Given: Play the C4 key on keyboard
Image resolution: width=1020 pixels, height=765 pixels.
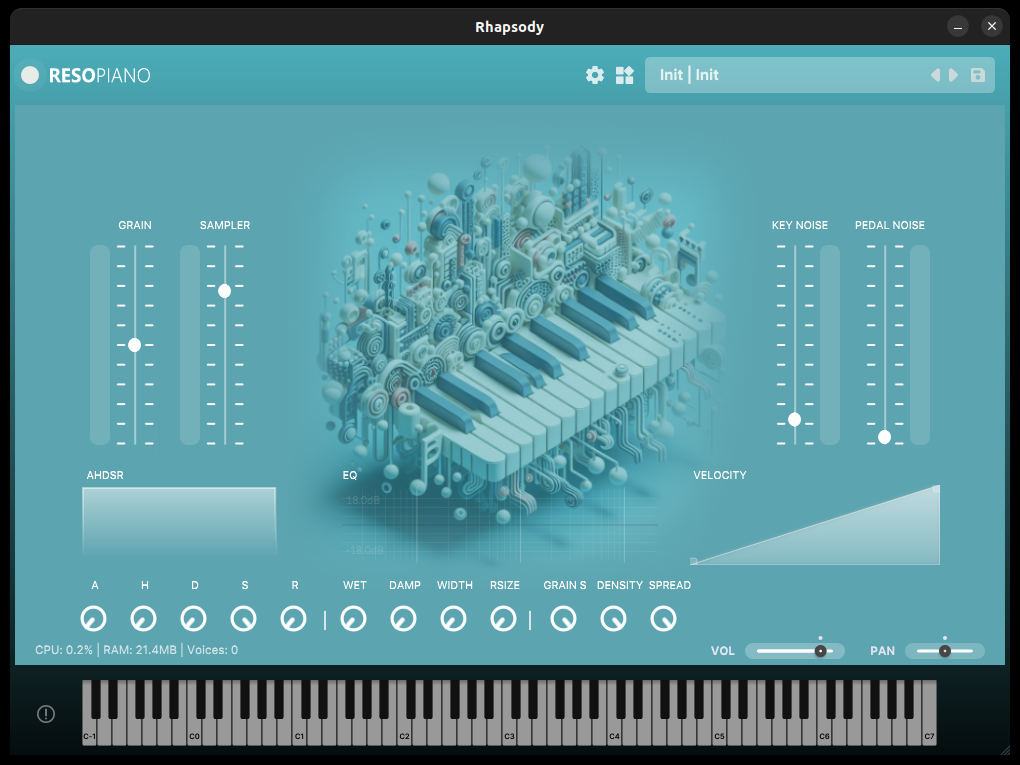Looking at the screenshot, I should click(614, 734).
